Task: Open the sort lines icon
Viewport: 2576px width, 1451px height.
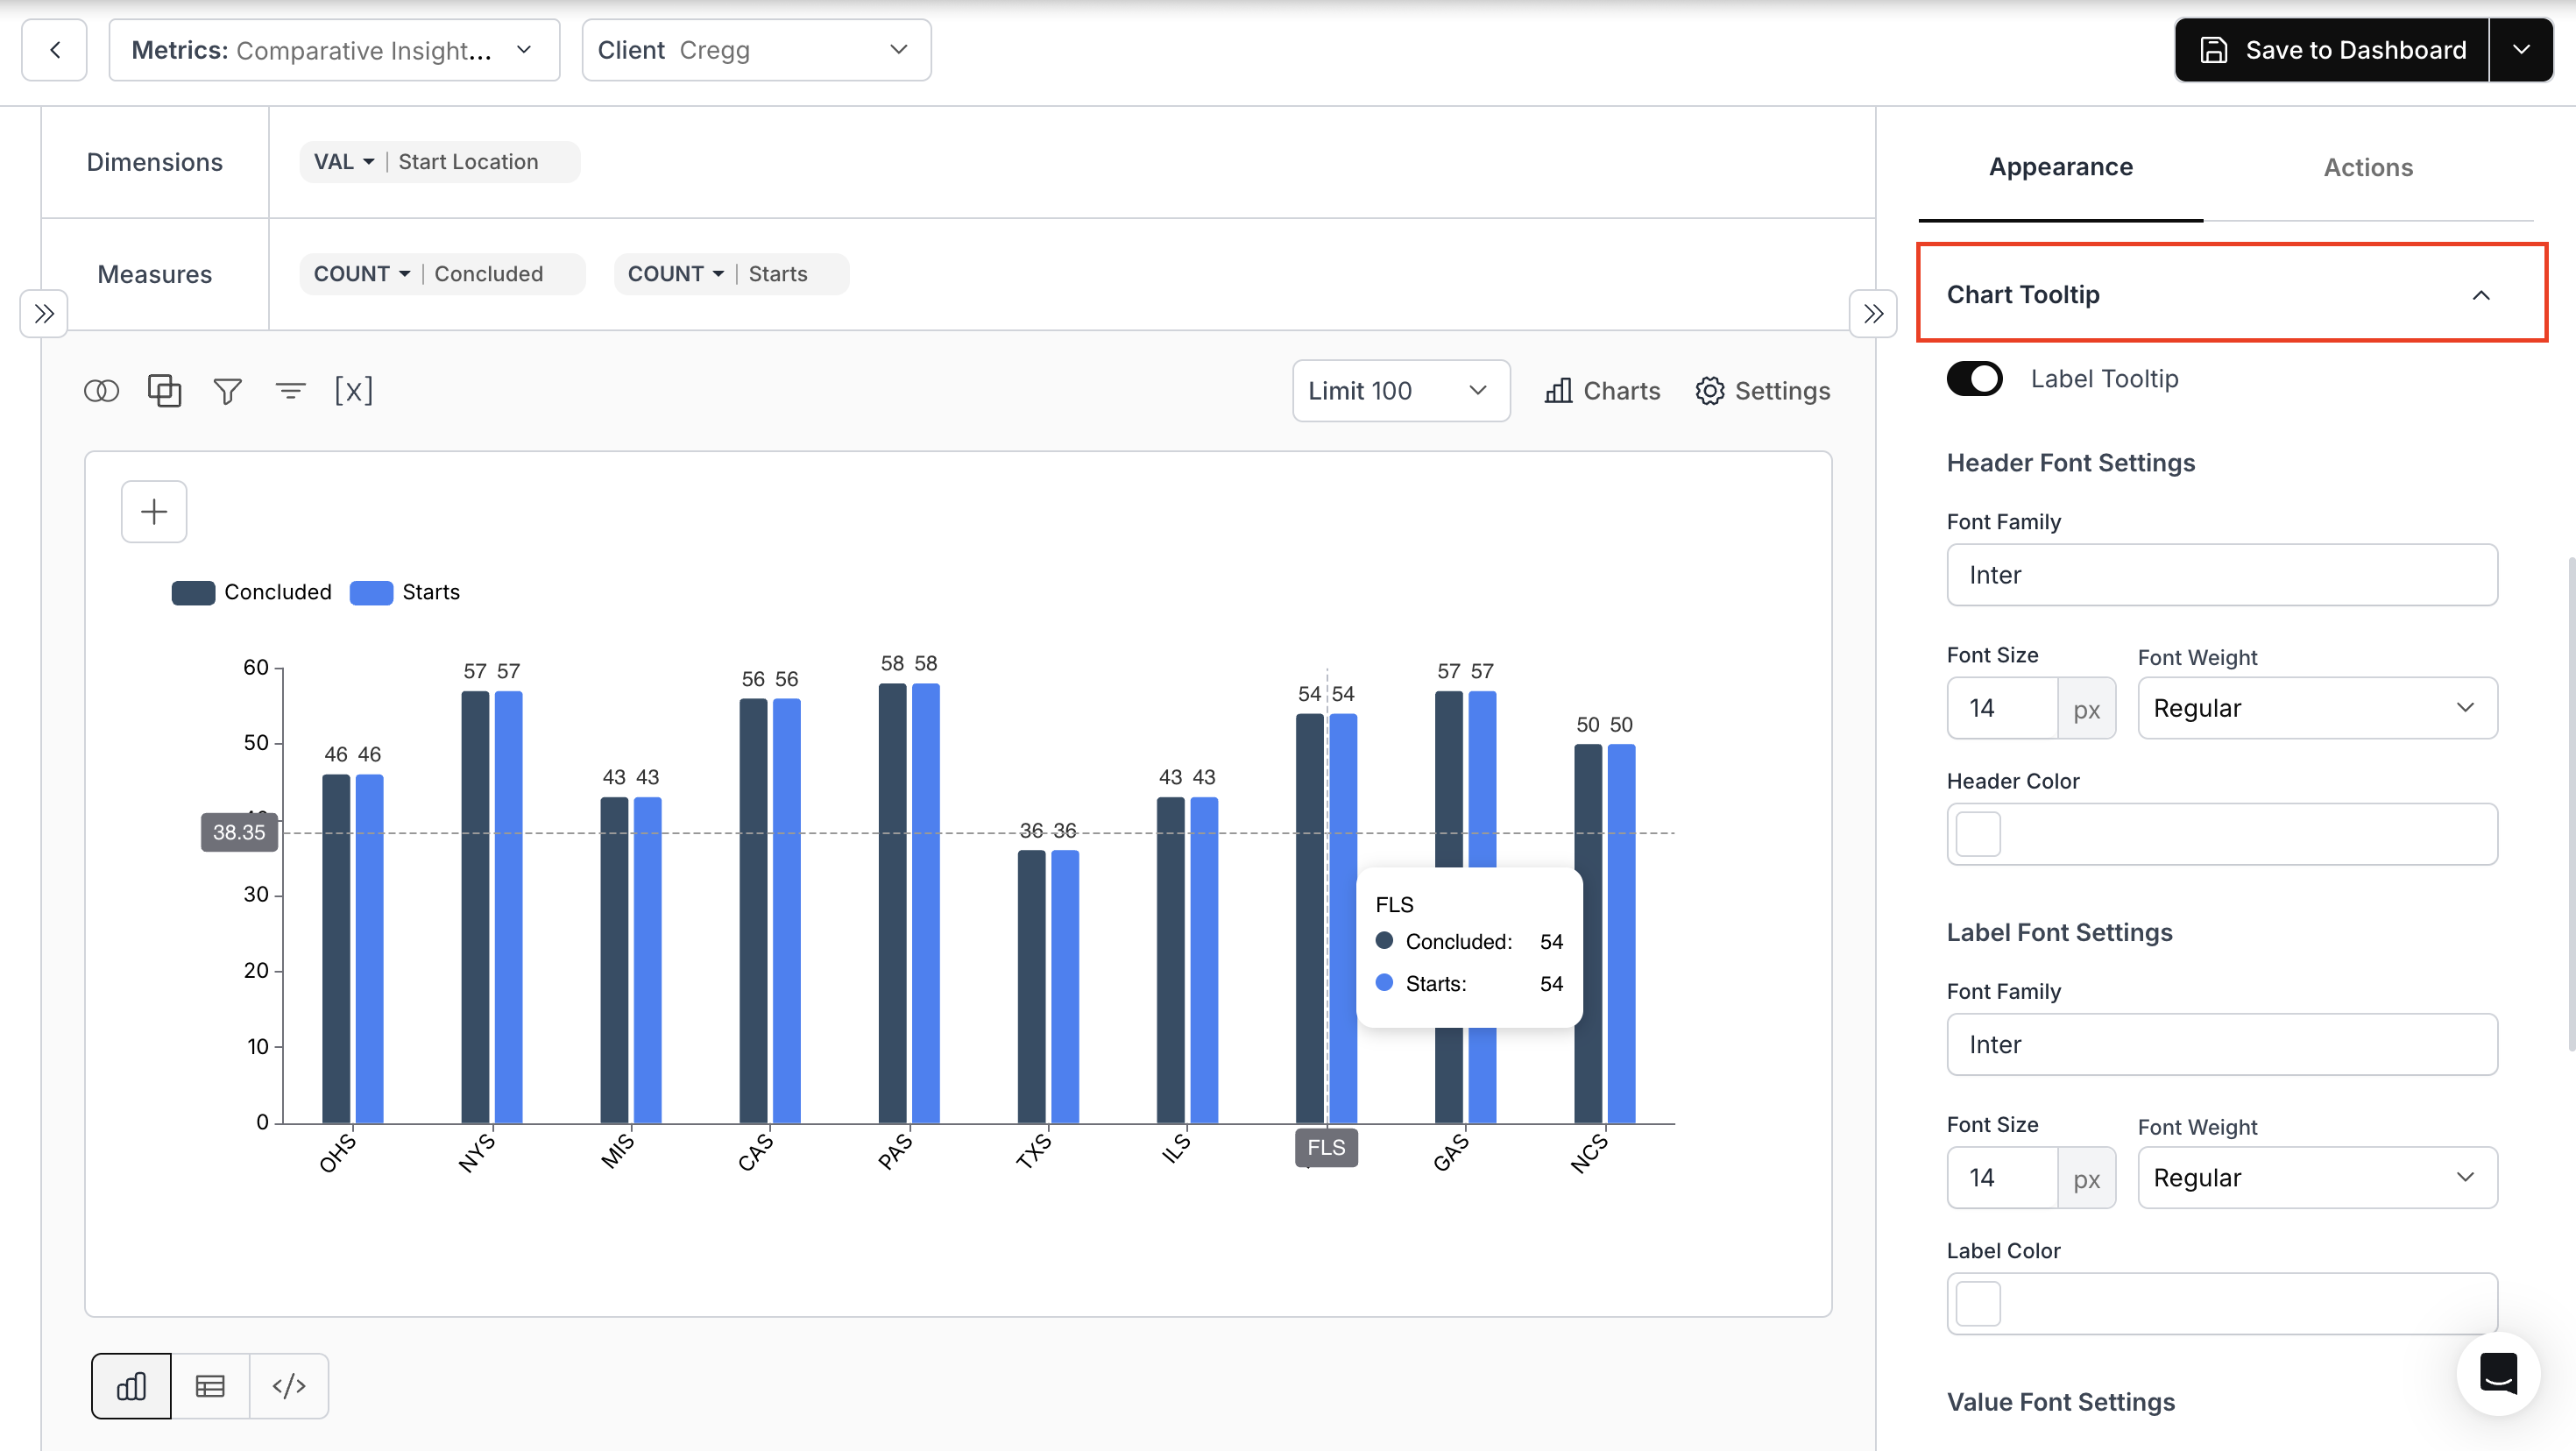Action: (x=290, y=391)
